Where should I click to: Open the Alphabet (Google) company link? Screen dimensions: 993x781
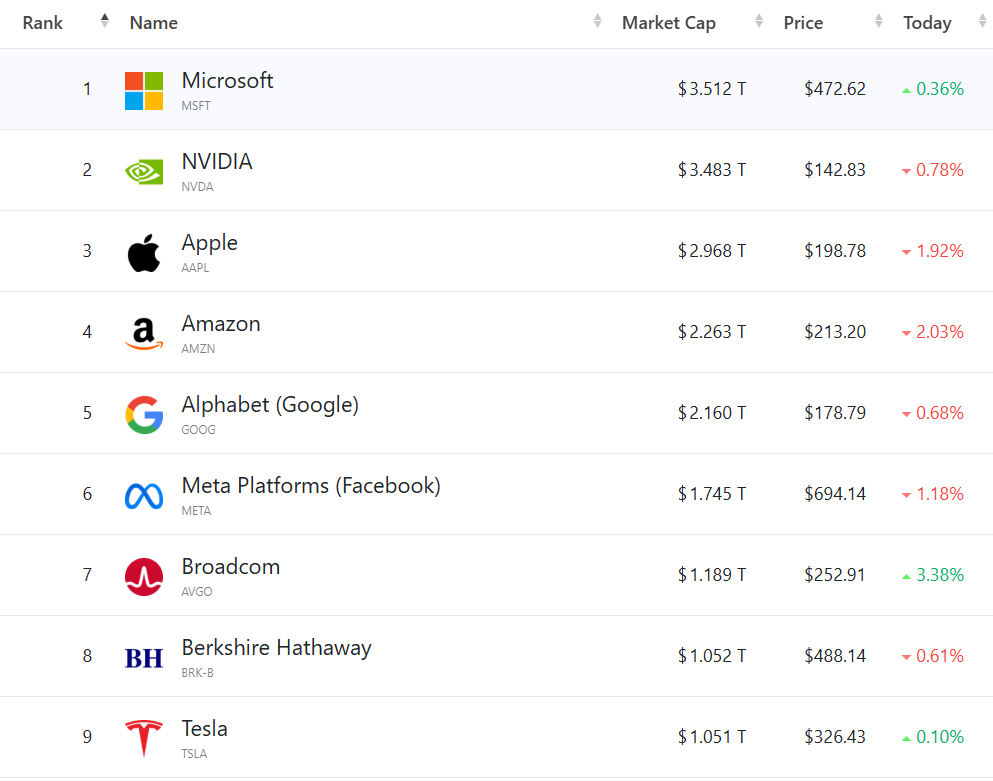(270, 405)
